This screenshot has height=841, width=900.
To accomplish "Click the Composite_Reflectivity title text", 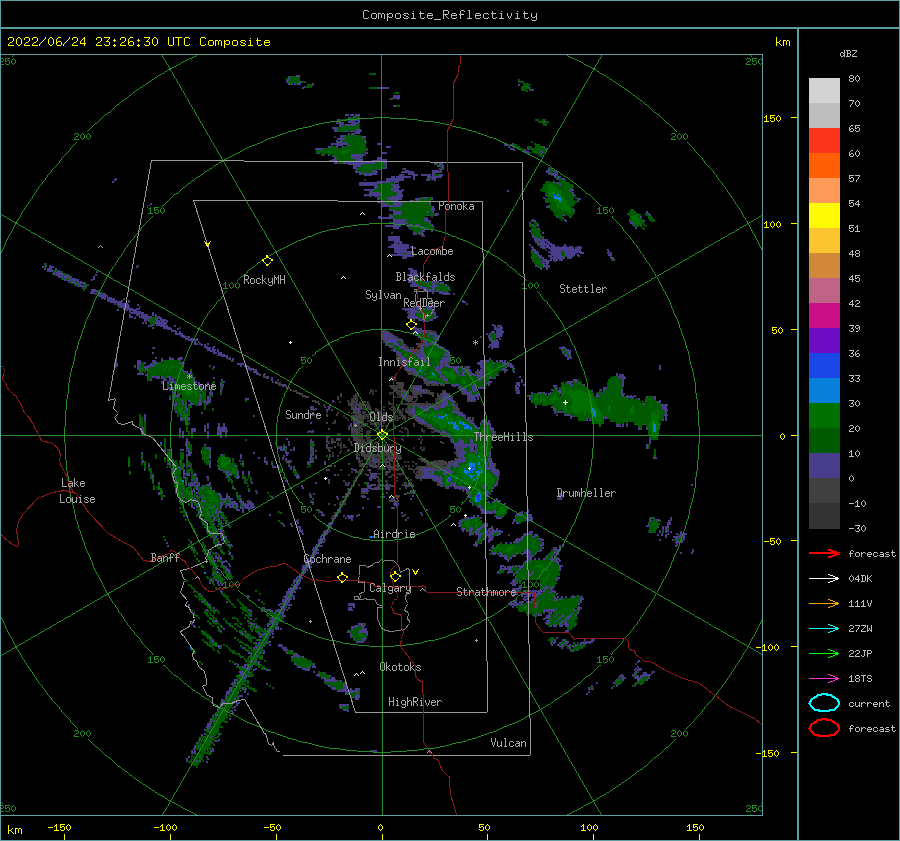I will pos(449,15).
